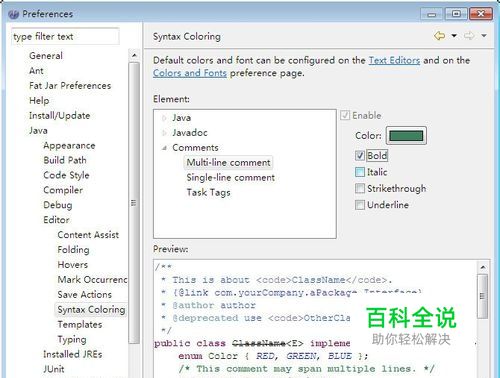The width and height of the screenshot is (500, 378).
Task: Open Folding preferences
Action: [x=73, y=250]
